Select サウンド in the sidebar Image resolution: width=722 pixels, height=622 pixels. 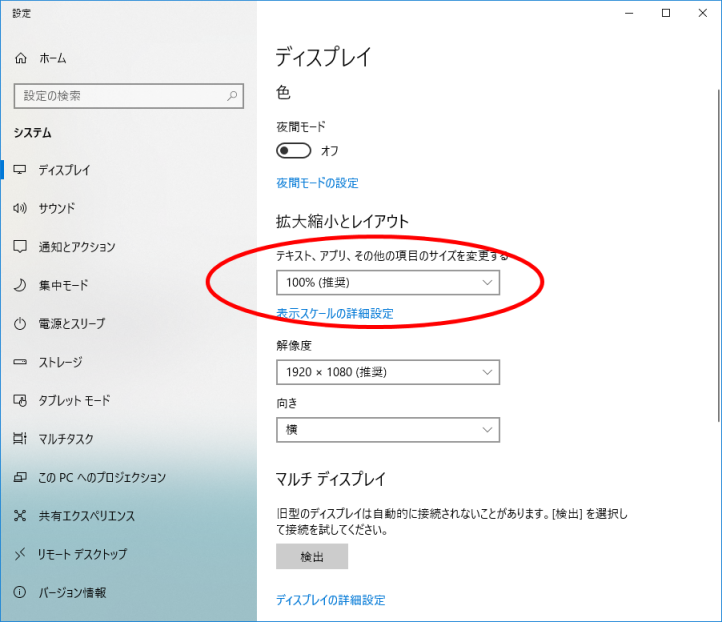tap(128, 208)
